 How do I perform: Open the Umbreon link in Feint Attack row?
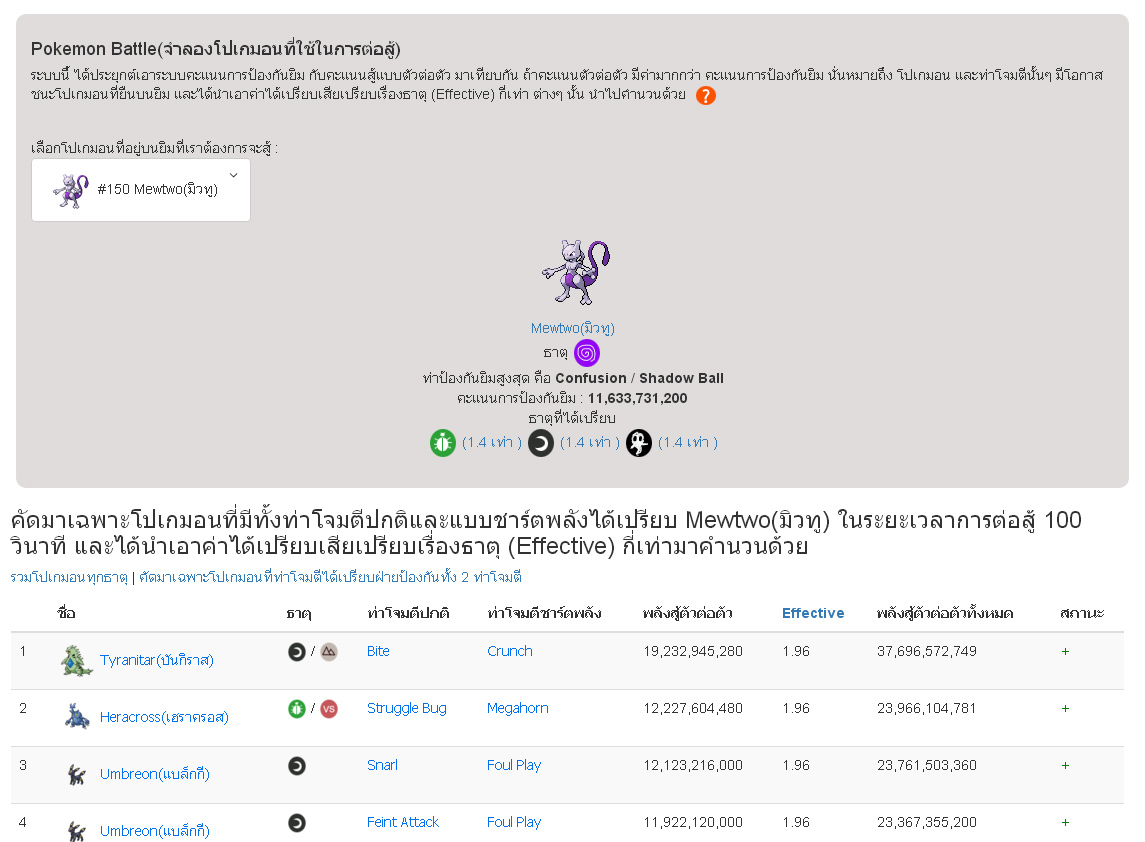154,831
